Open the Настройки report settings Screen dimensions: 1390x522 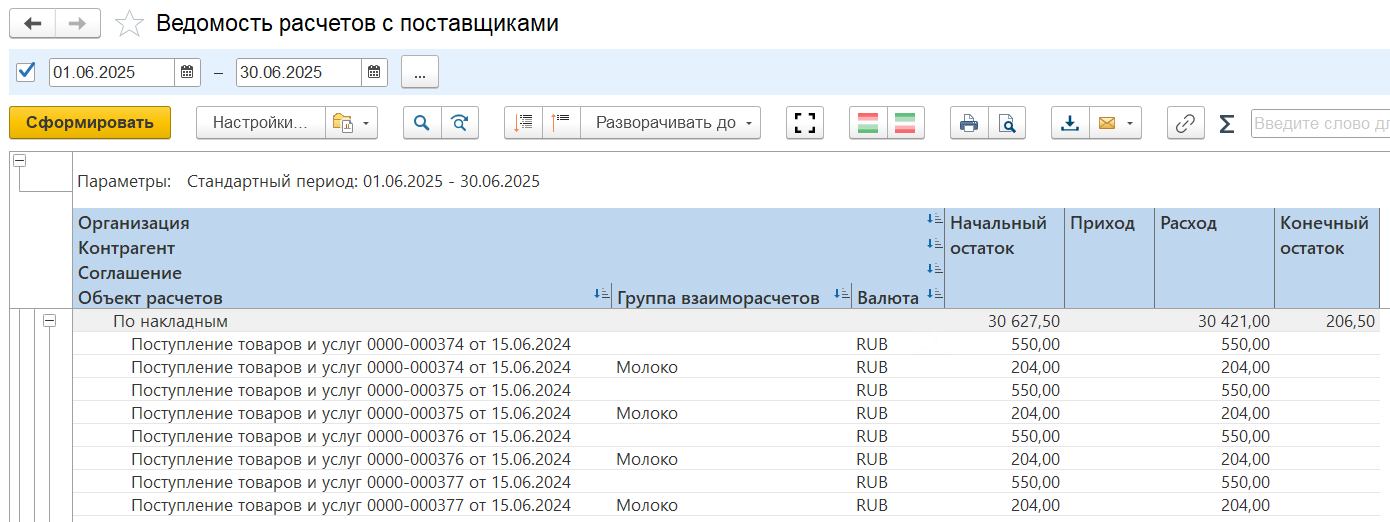point(260,123)
